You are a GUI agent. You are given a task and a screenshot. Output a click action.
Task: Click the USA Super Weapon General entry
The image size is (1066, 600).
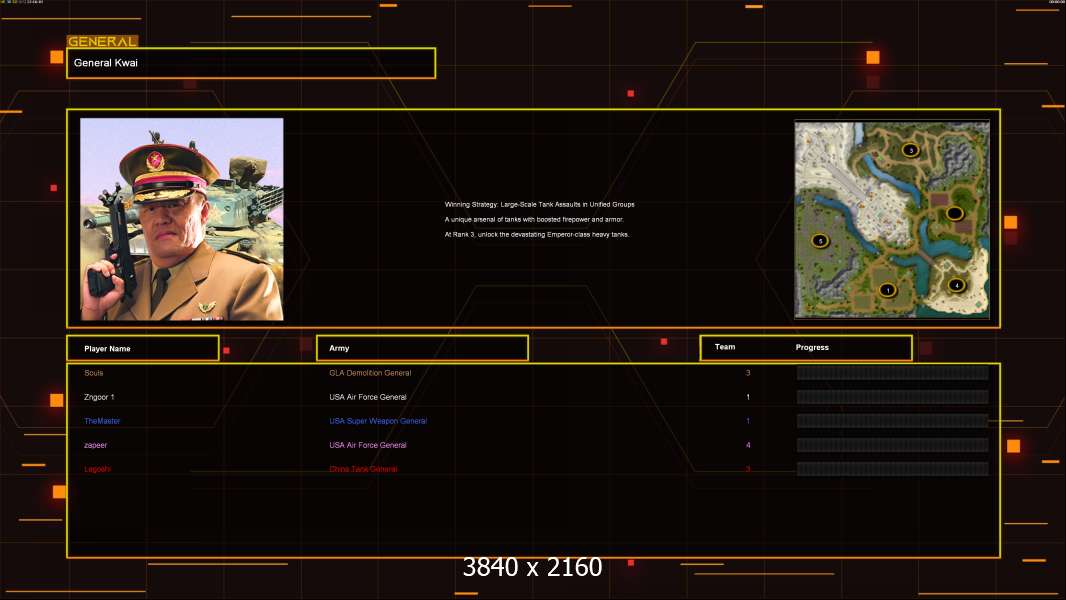point(378,421)
